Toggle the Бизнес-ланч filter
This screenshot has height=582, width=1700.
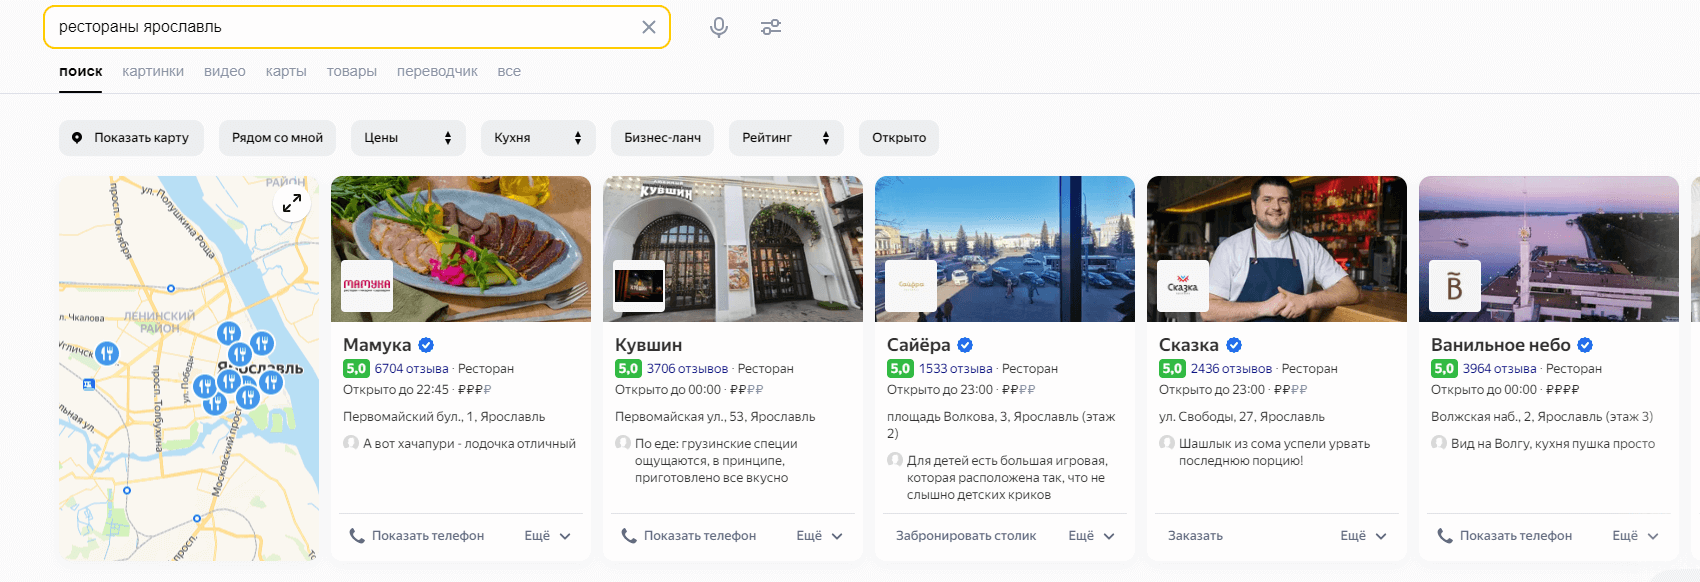[662, 138]
